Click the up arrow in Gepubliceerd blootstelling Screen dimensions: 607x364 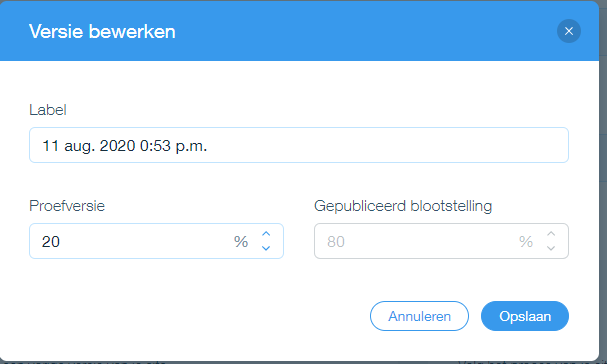pos(551,234)
